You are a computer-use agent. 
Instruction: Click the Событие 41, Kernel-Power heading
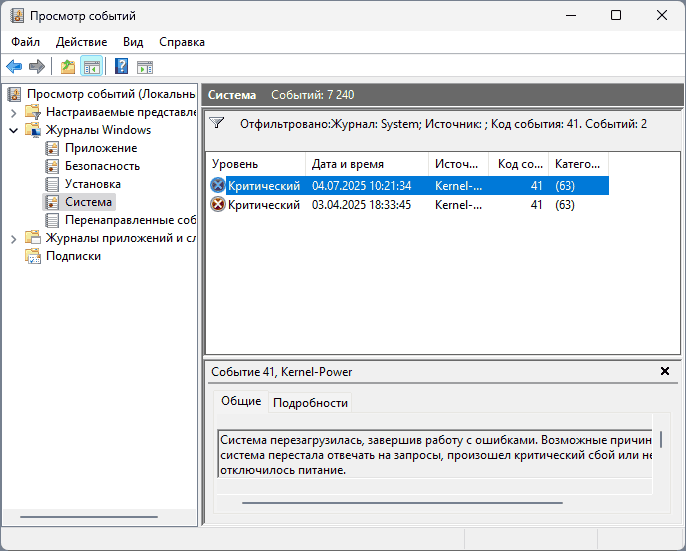coord(281,372)
